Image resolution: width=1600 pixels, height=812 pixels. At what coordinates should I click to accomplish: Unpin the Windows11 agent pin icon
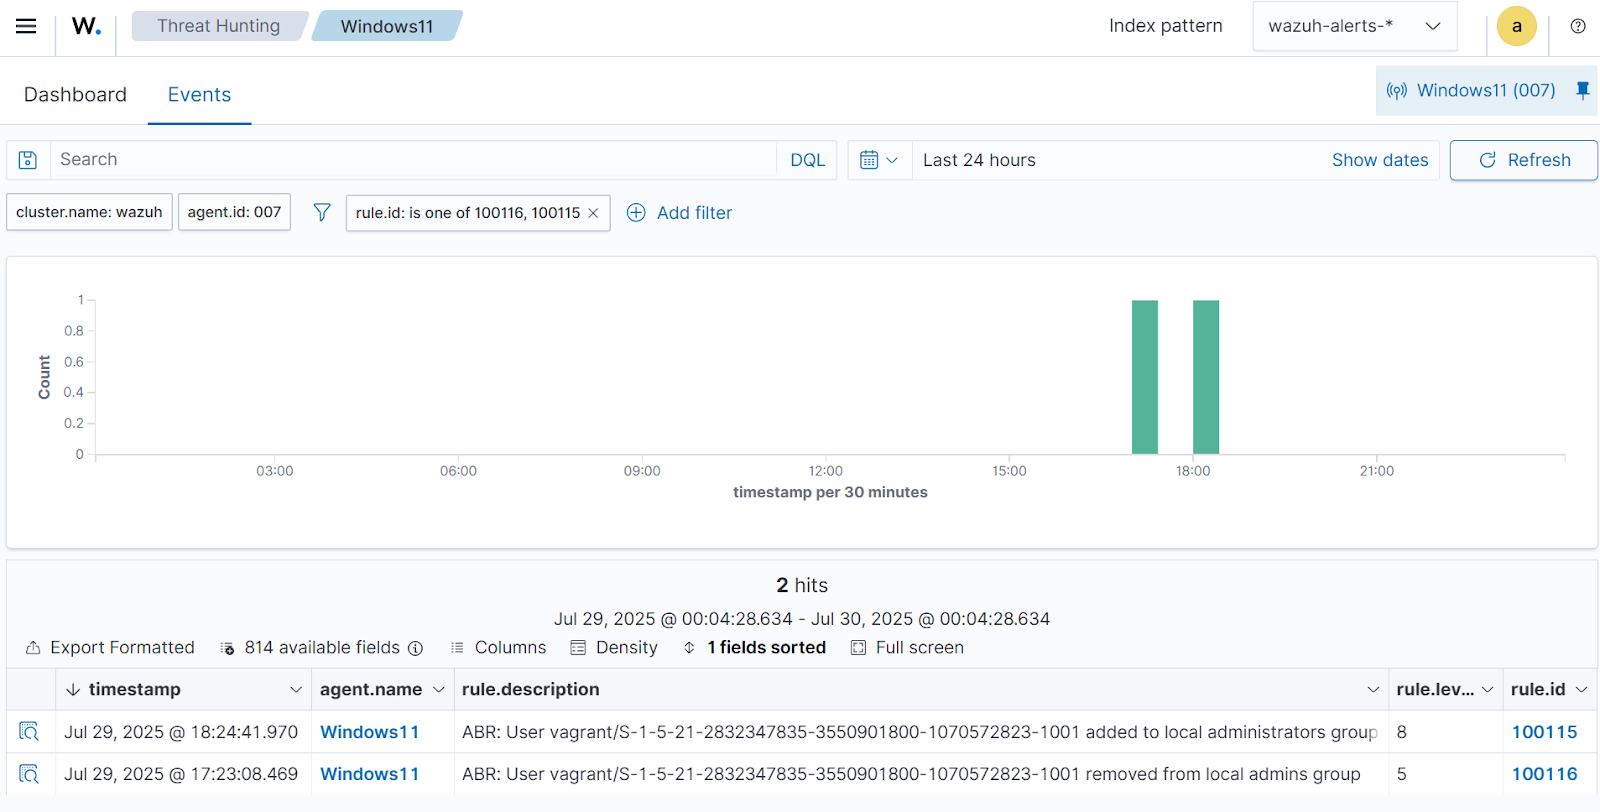click(x=1582, y=90)
